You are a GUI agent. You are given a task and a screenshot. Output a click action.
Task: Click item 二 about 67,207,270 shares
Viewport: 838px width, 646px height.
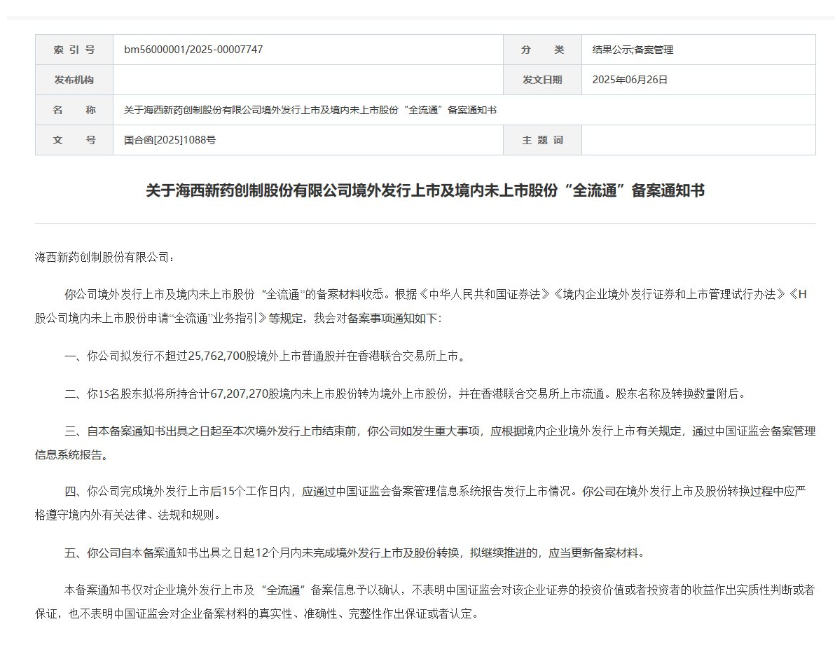tap(405, 394)
